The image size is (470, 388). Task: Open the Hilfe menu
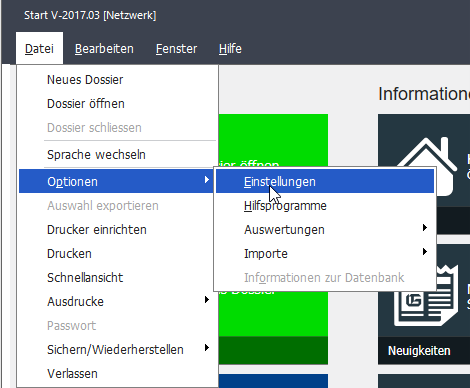coord(230,49)
